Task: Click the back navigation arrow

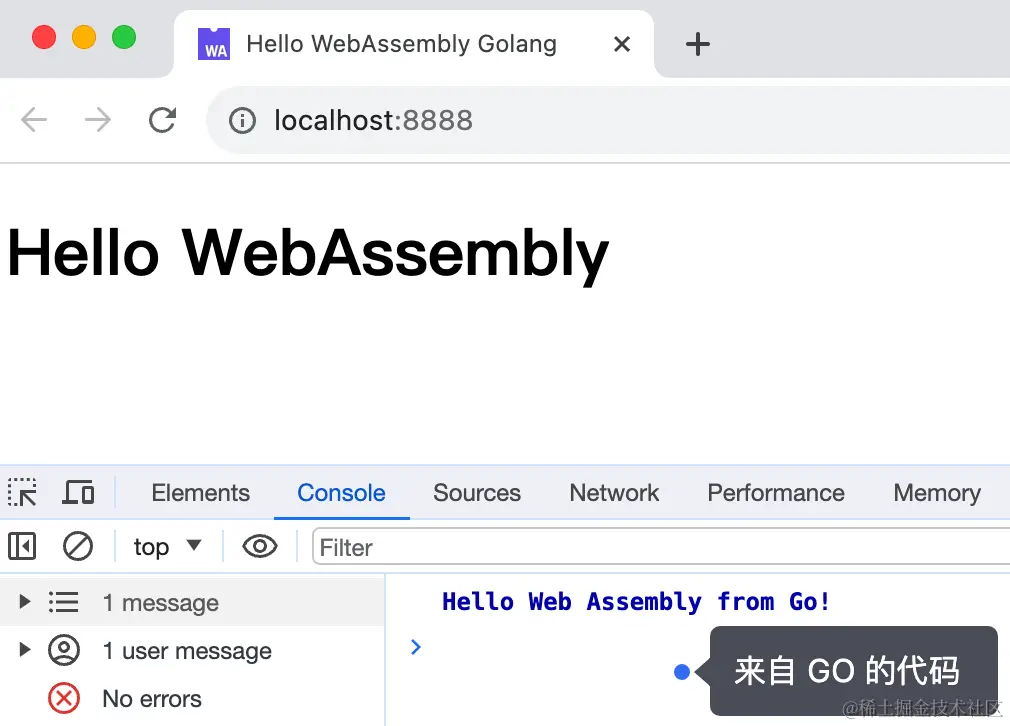Action: coord(33,119)
